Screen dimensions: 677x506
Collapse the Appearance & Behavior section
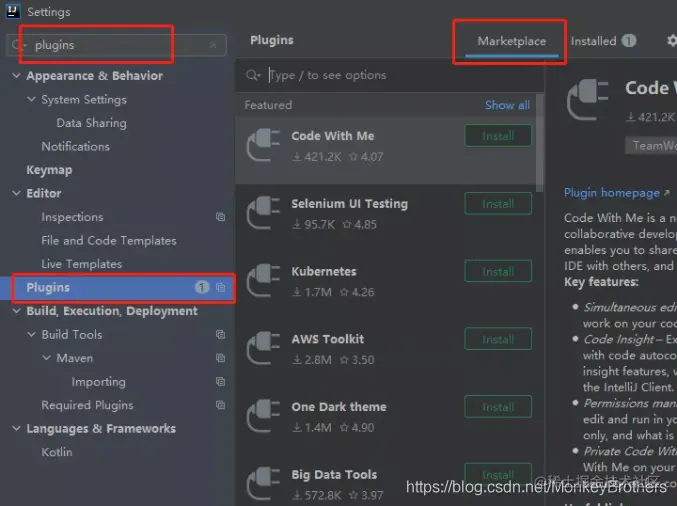coord(16,76)
